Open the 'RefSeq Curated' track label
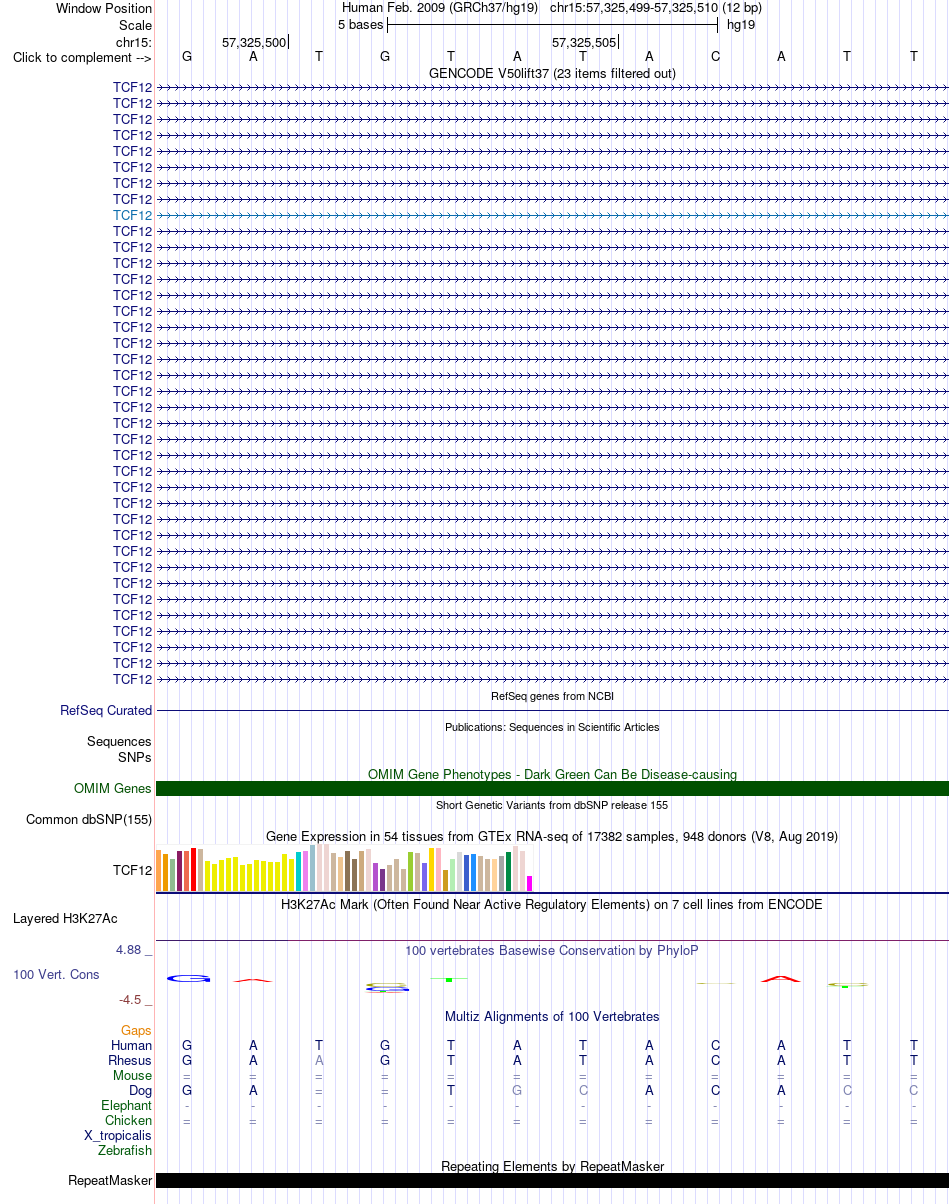Image resolution: width=950 pixels, height=1204 pixels. click(106, 711)
